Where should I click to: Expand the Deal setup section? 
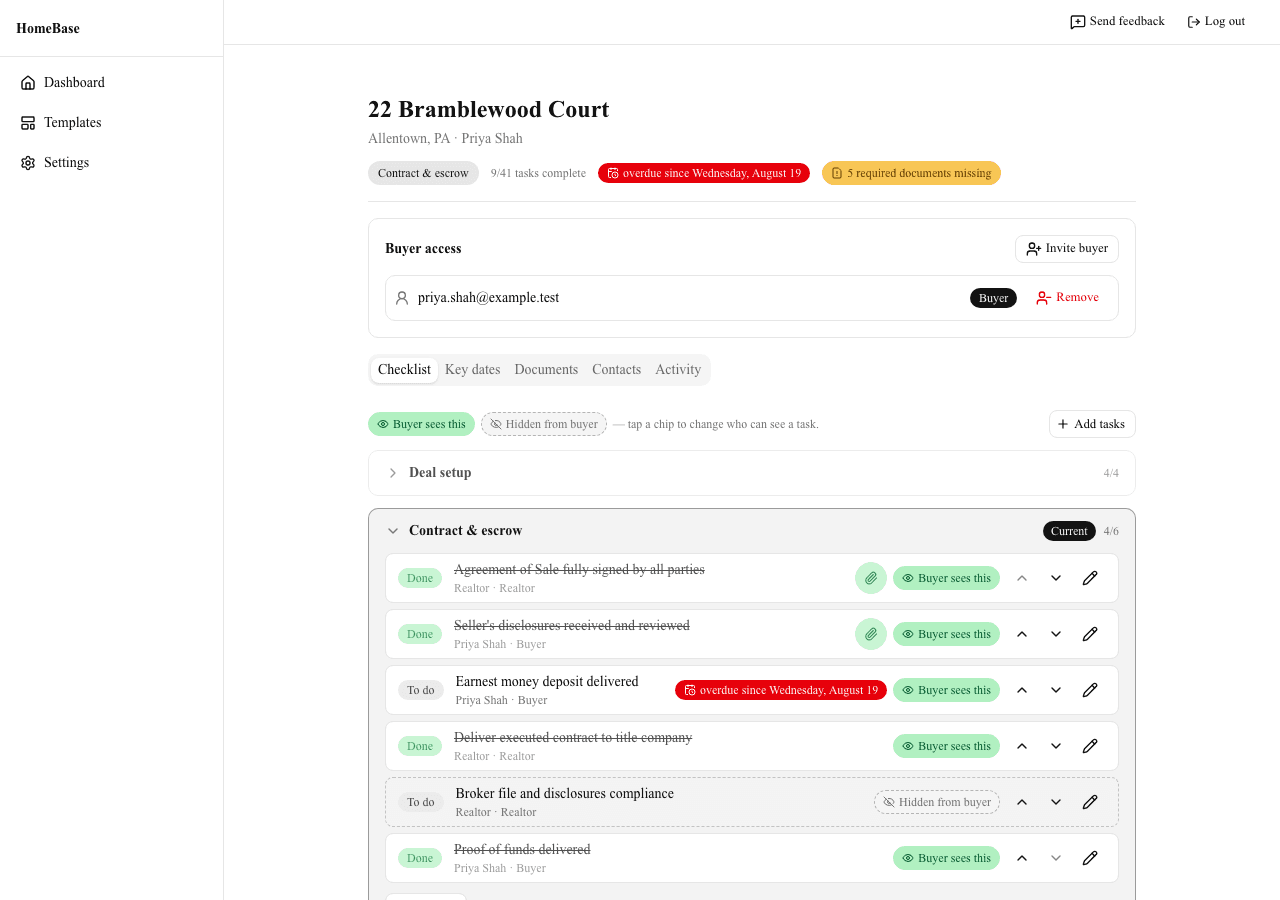pos(752,473)
